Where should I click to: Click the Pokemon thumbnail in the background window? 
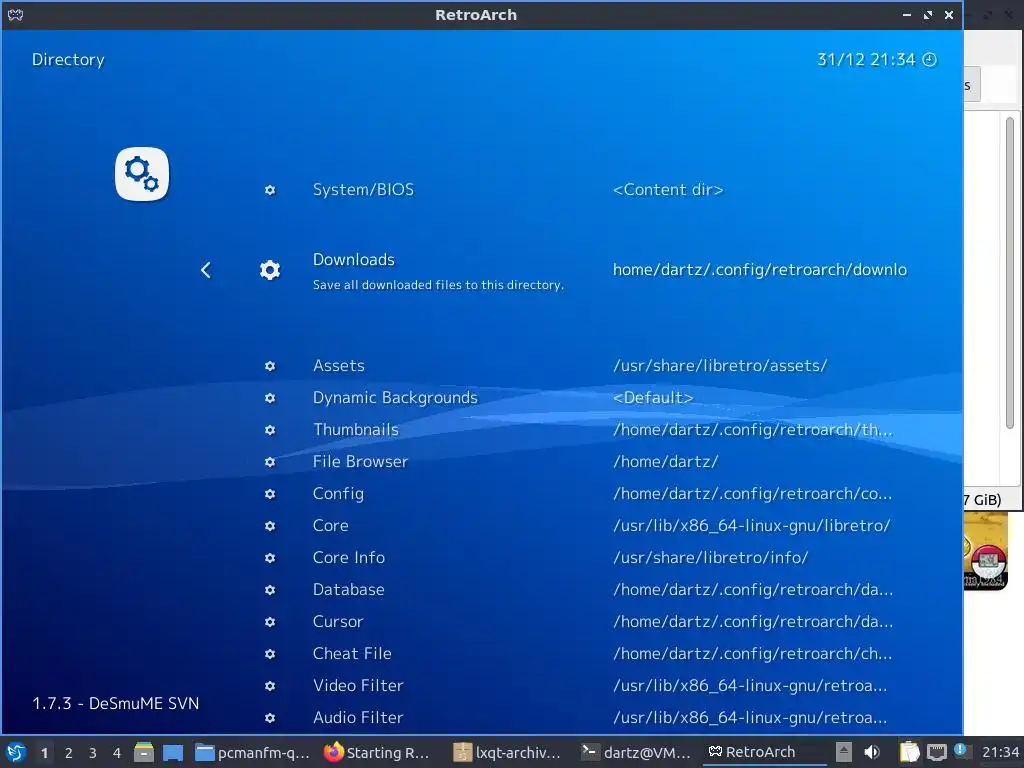tap(985, 551)
